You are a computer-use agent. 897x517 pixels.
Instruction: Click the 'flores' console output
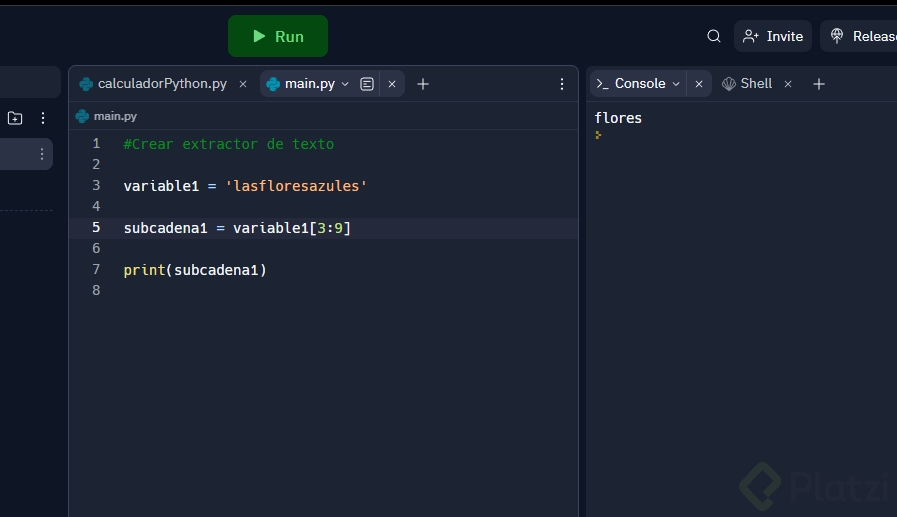click(x=618, y=118)
